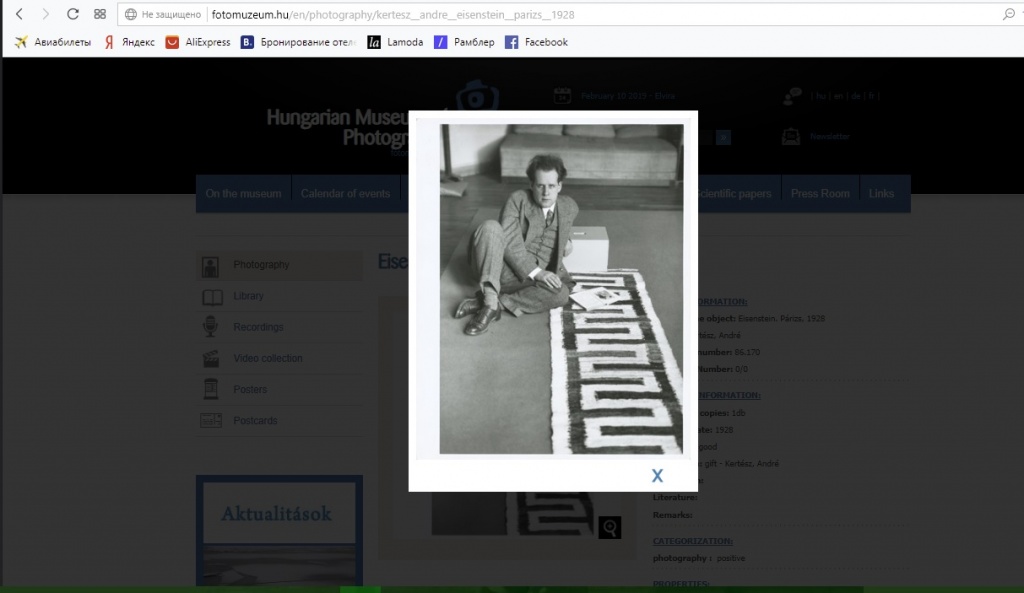Open the Яндекс bookmark
The width and height of the screenshot is (1024, 593).
(129, 42)
